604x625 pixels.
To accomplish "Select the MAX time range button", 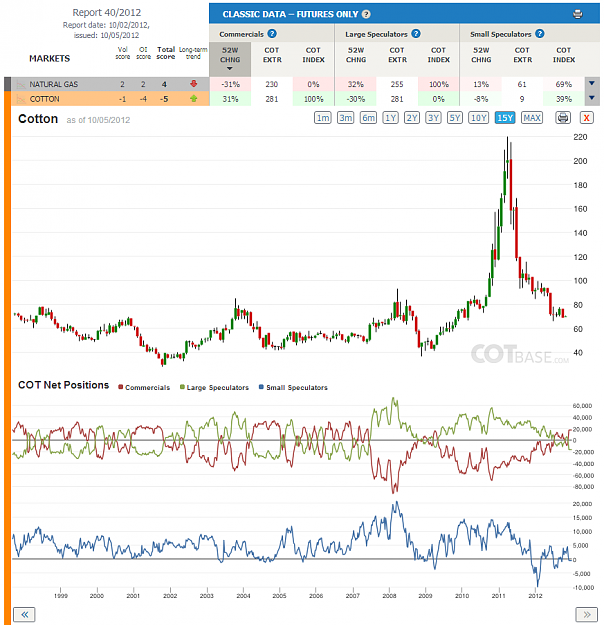I will coord(532,118).
